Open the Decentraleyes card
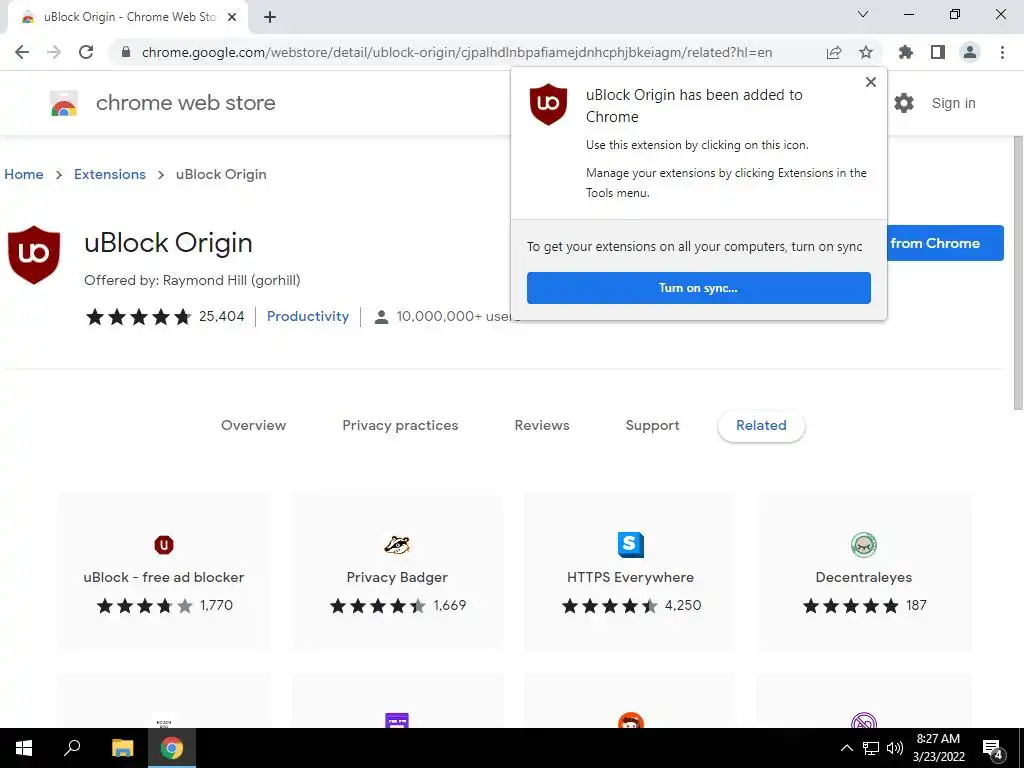This screenshot has width=1024, height=768. coord(863,572)
